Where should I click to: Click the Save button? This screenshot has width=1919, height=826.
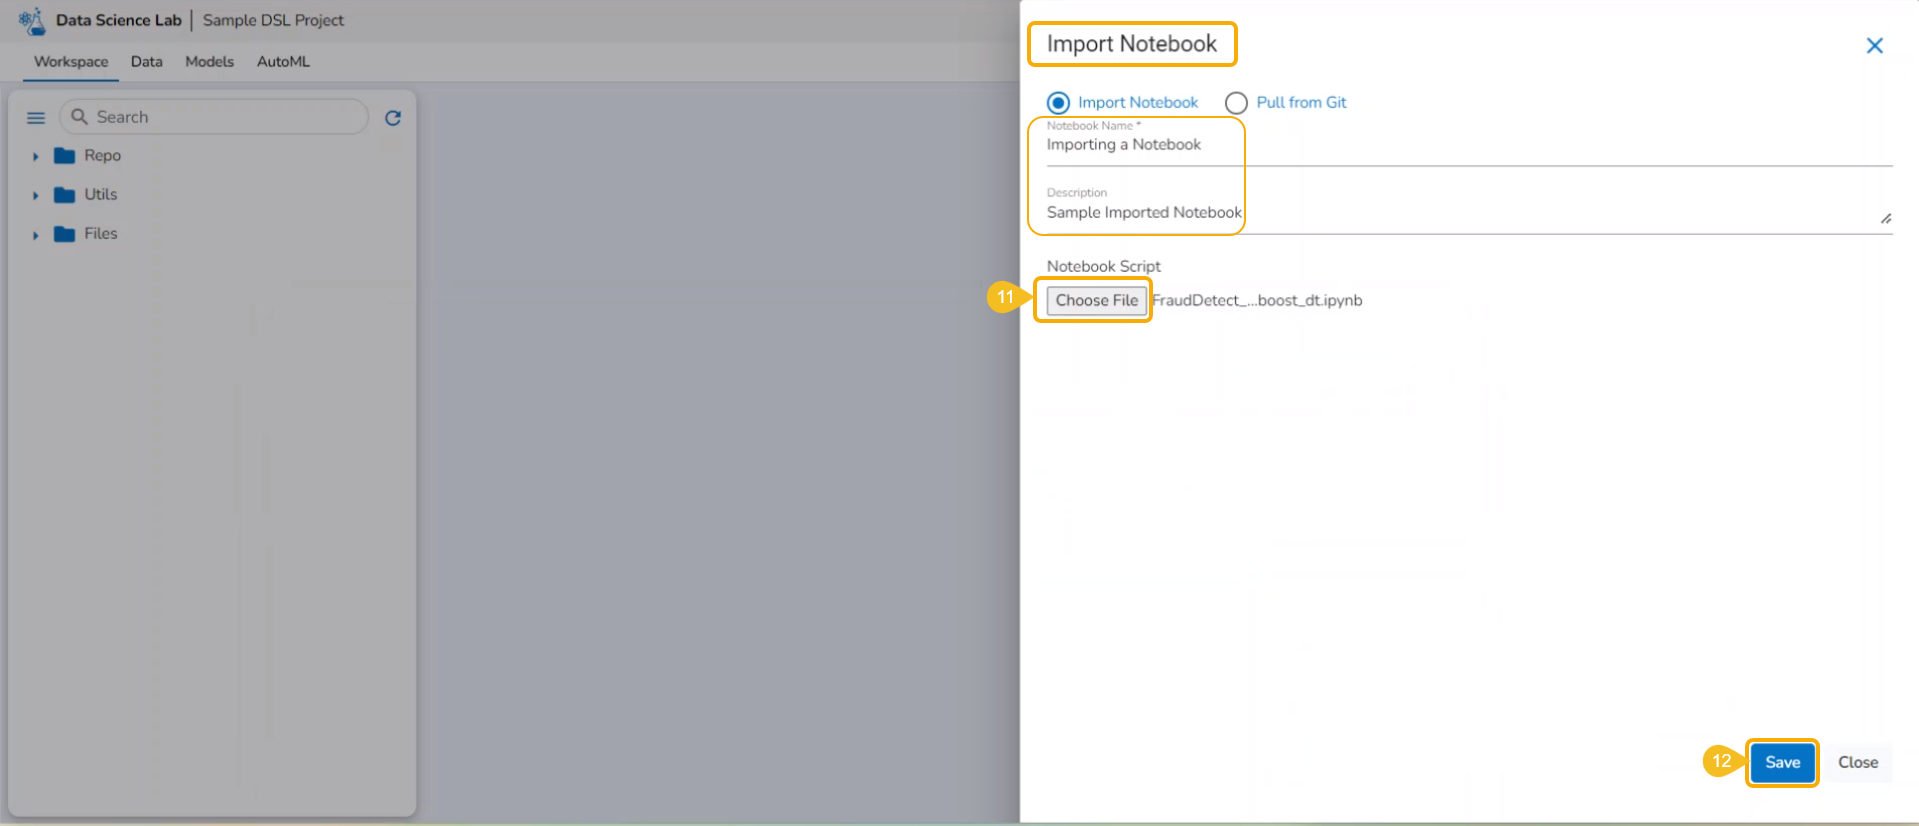pos(1782,763)
